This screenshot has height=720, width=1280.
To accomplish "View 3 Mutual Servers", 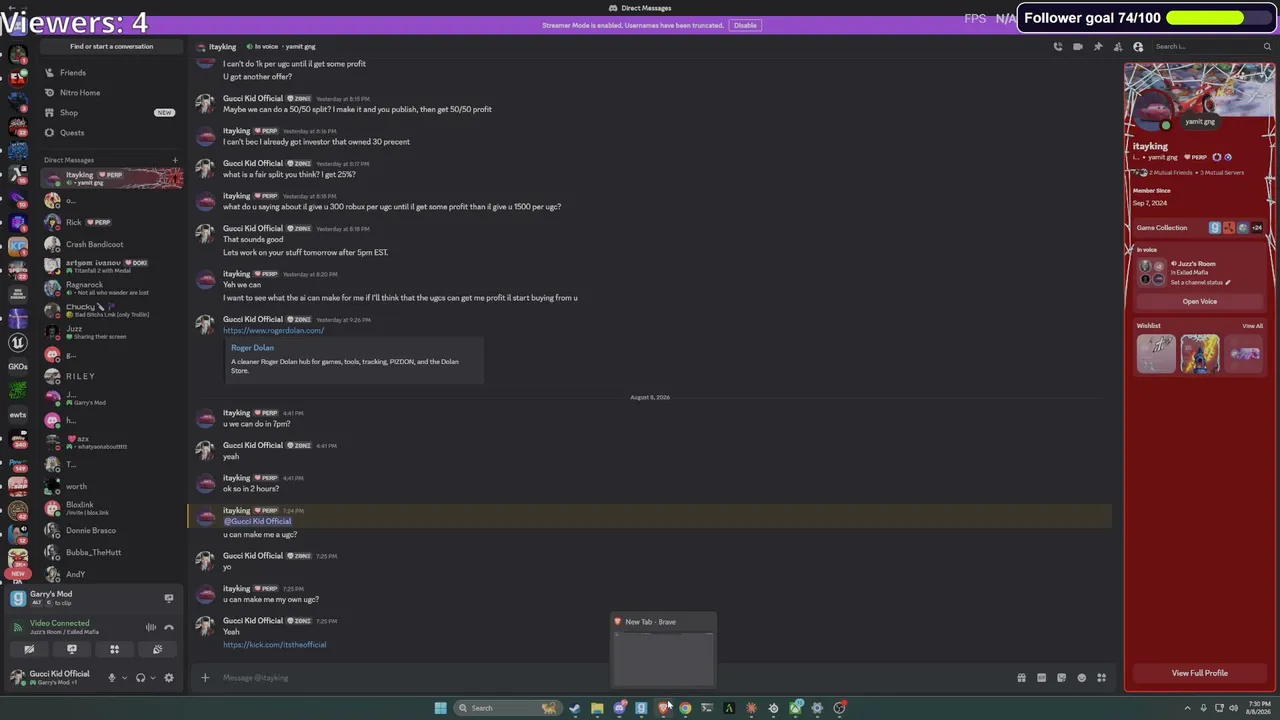I will [1222, 173].
